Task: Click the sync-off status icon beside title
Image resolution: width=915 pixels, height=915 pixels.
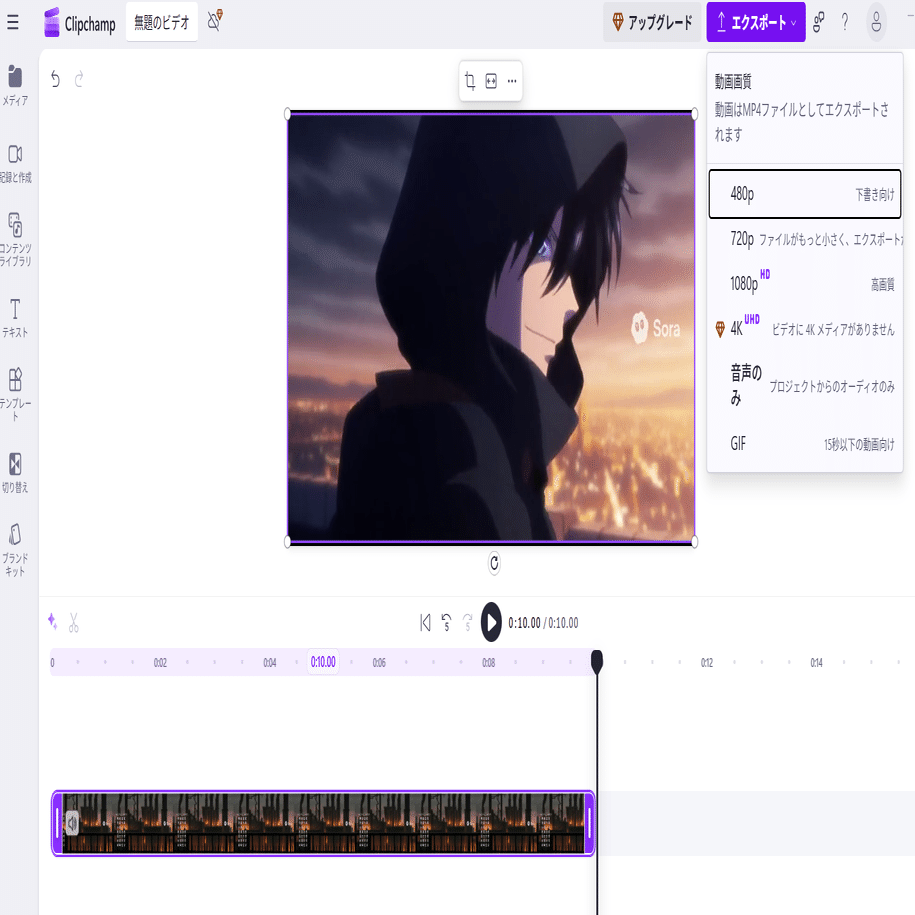Action: pyautogui.click(x=215, y=21)
